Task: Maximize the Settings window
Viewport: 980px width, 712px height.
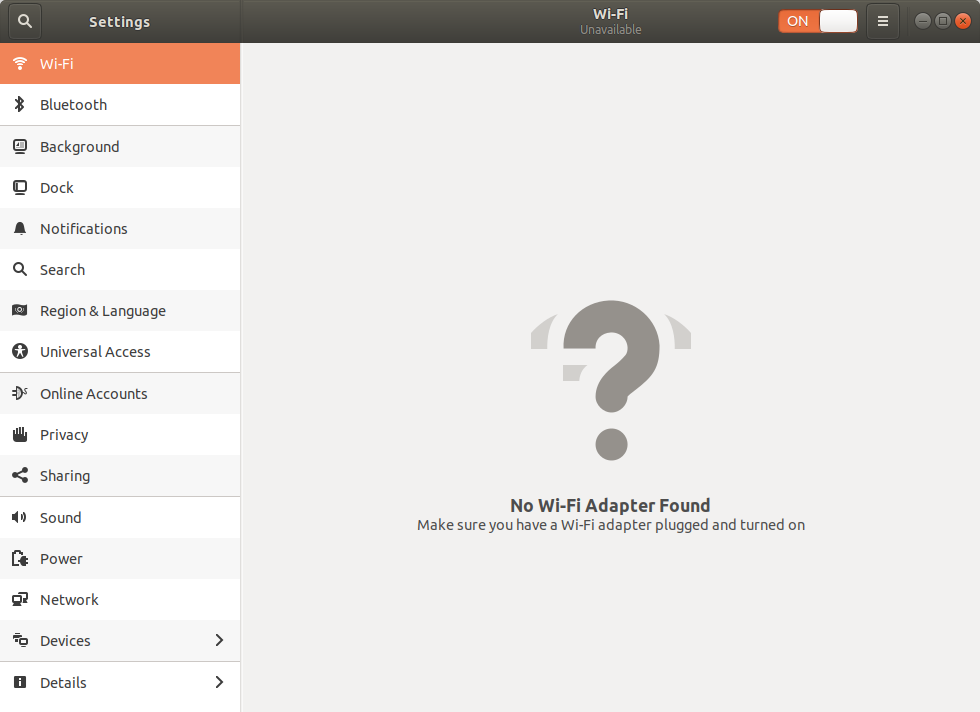Action: [x=942, y=21]
